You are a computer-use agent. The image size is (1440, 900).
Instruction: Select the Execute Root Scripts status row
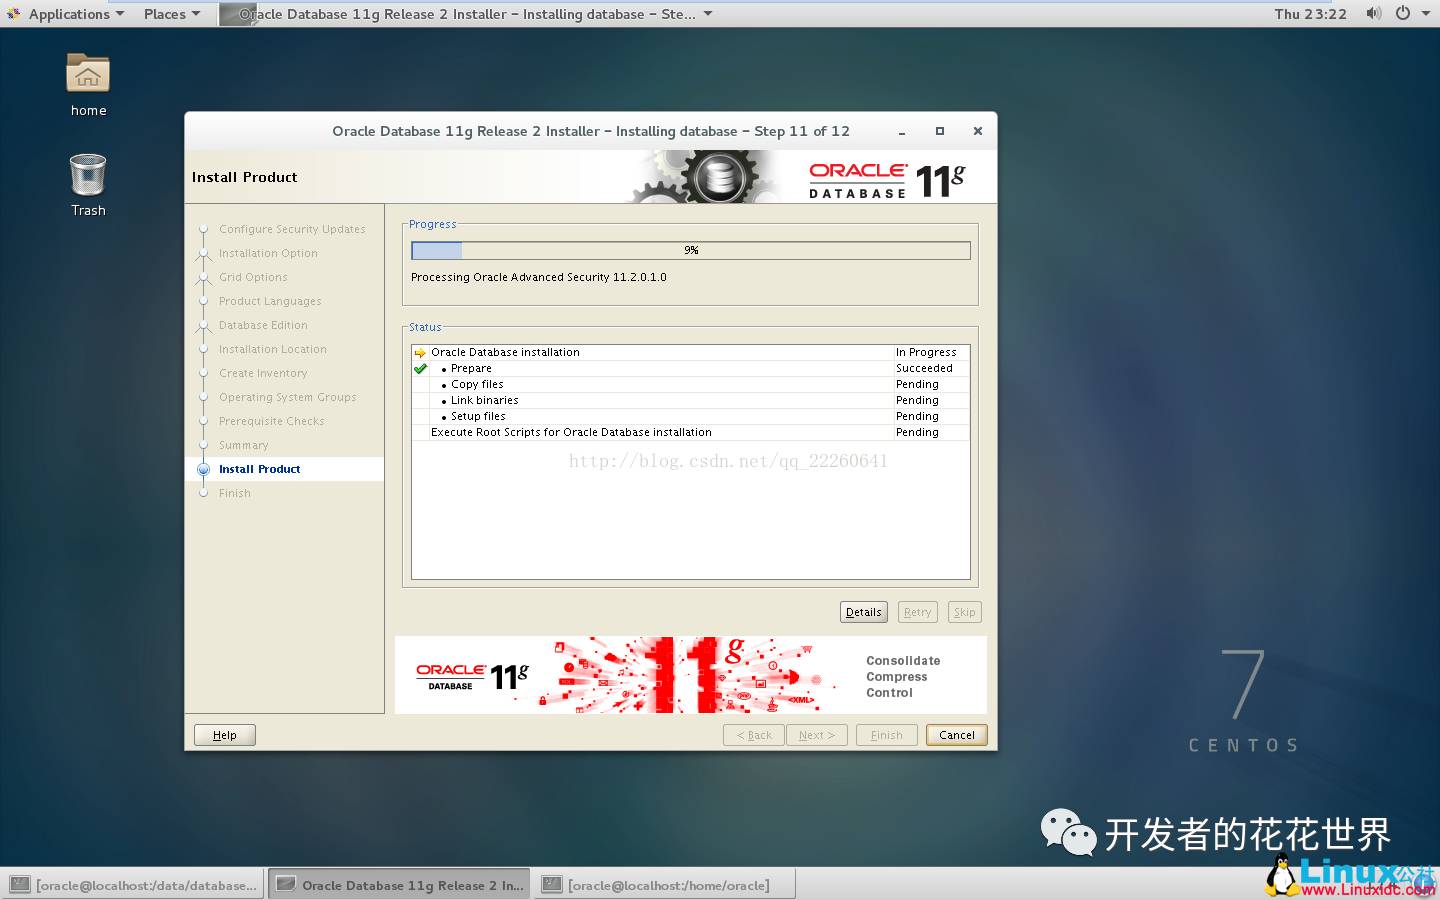690,432
